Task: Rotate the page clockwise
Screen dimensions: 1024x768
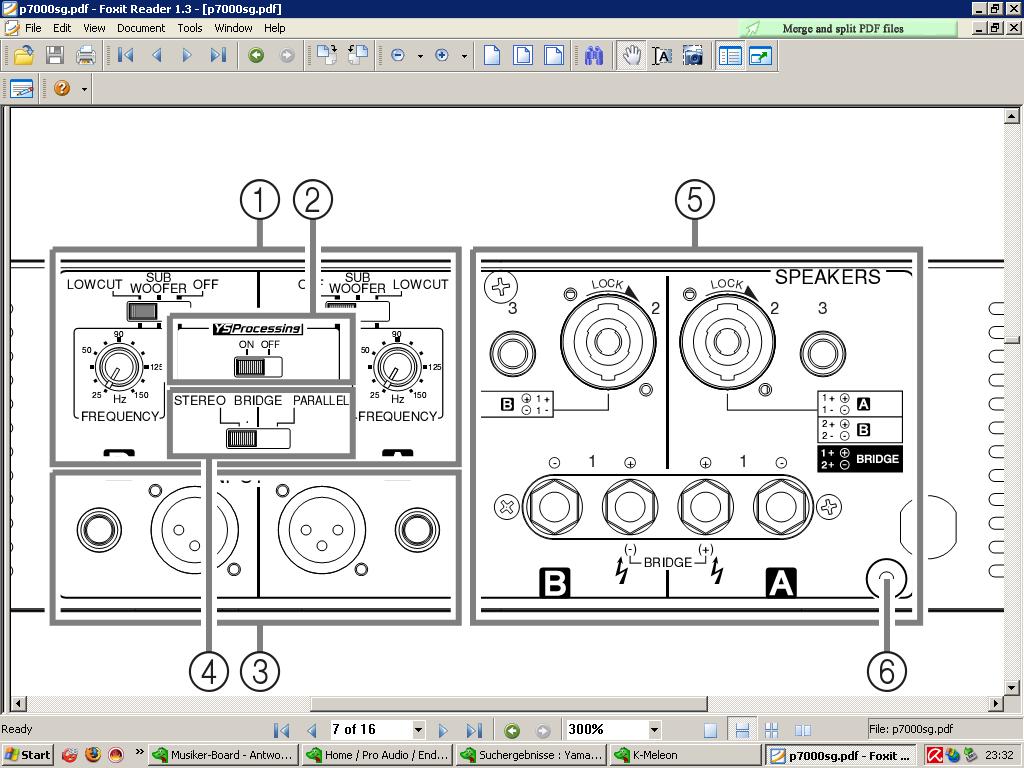Action: coord(327,56)
